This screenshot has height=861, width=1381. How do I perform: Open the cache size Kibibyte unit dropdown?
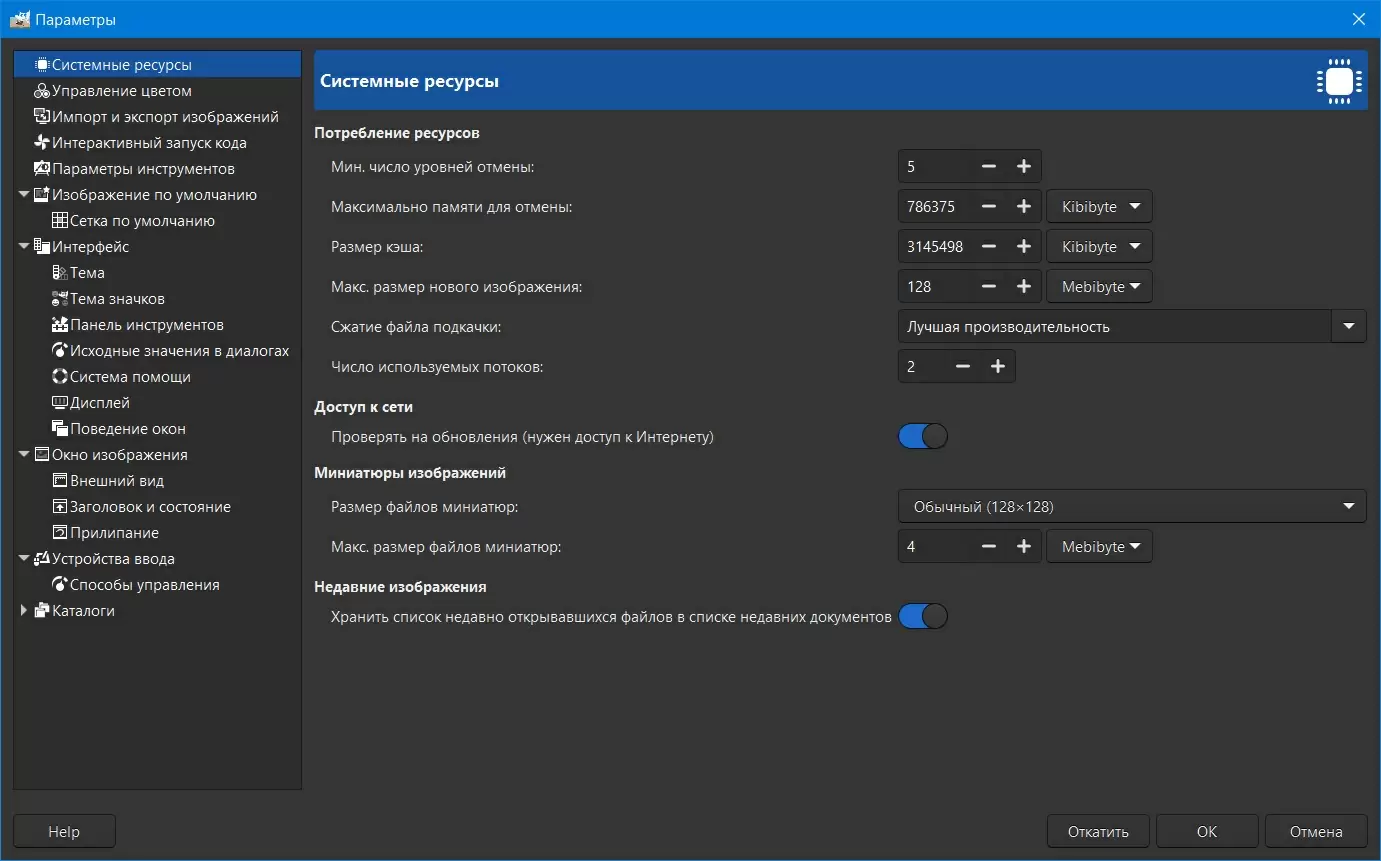tap(1099, 247)
